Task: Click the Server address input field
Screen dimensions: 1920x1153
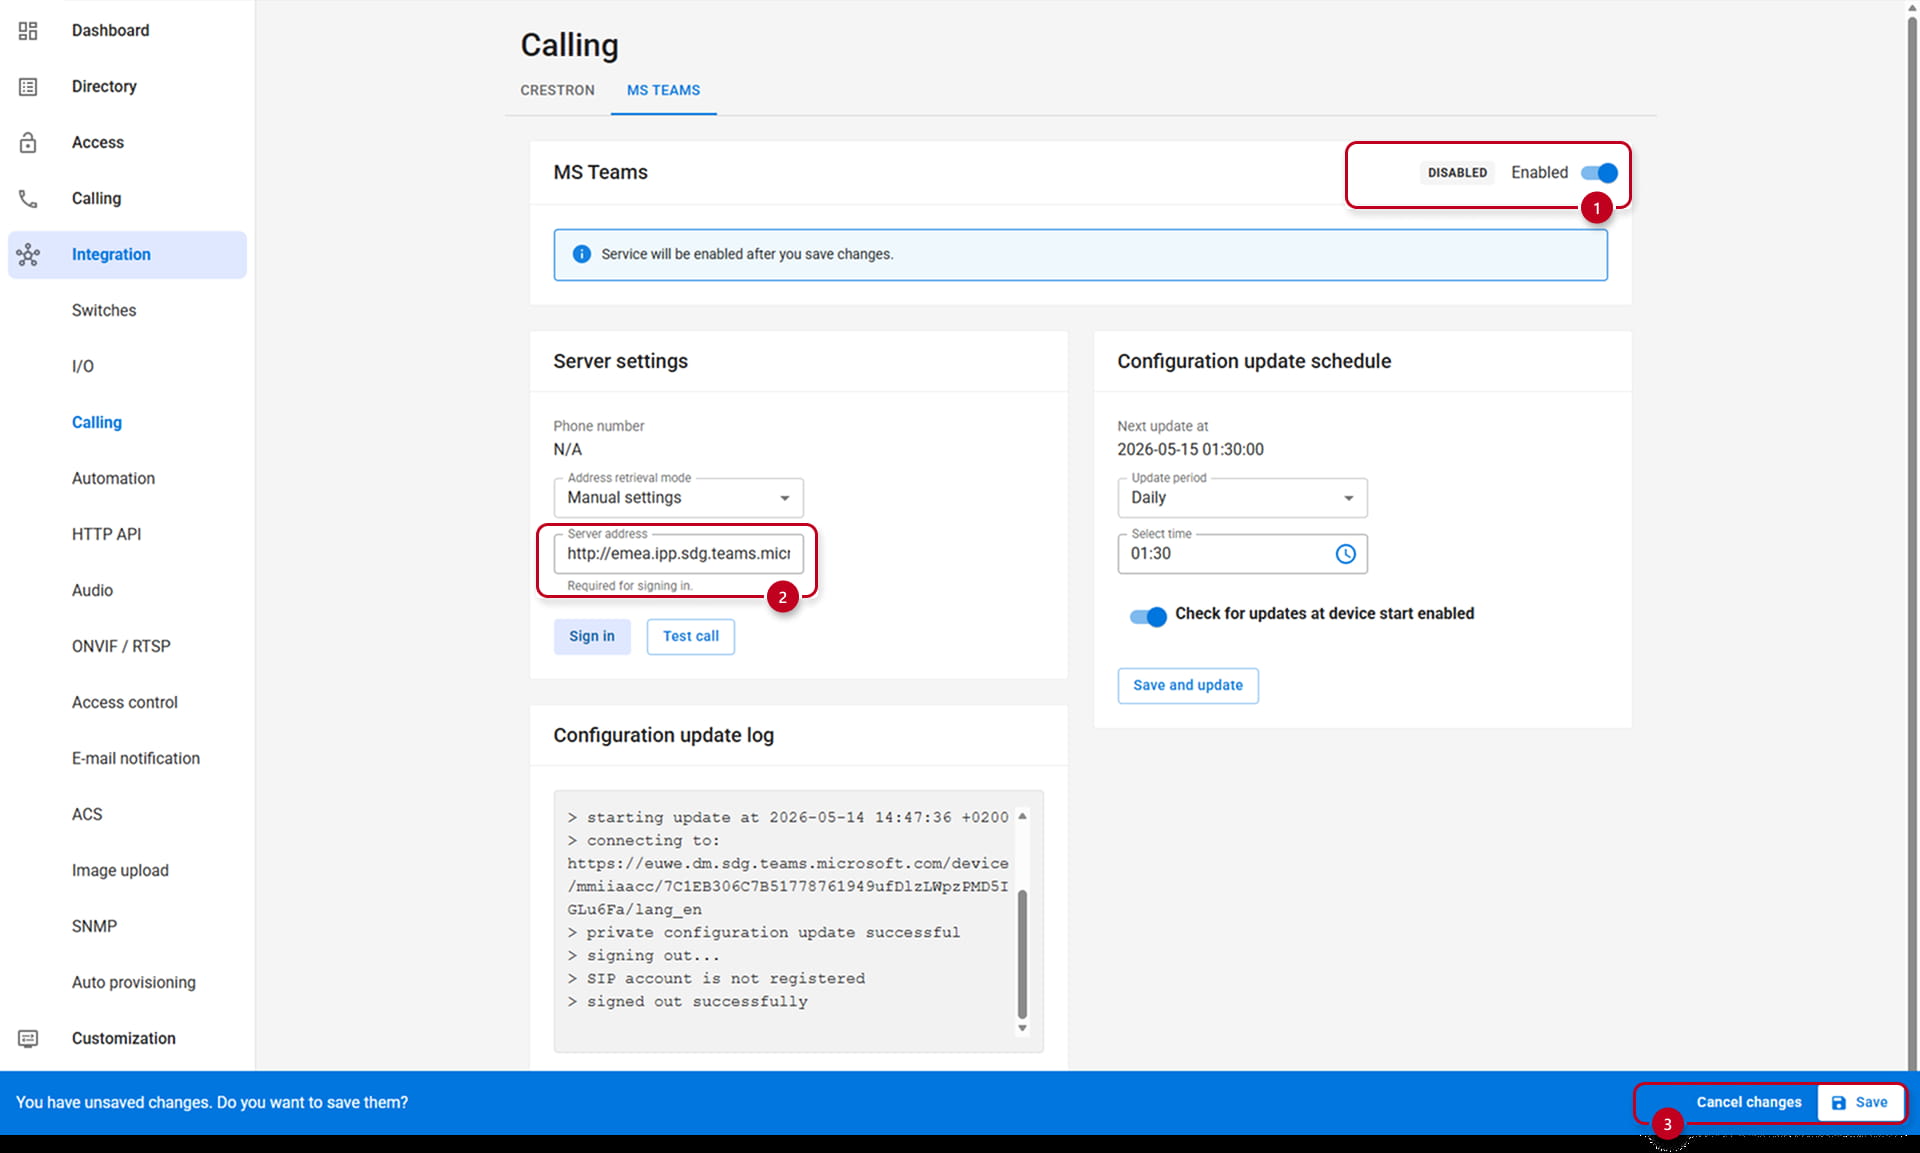Action: (678, 554)
